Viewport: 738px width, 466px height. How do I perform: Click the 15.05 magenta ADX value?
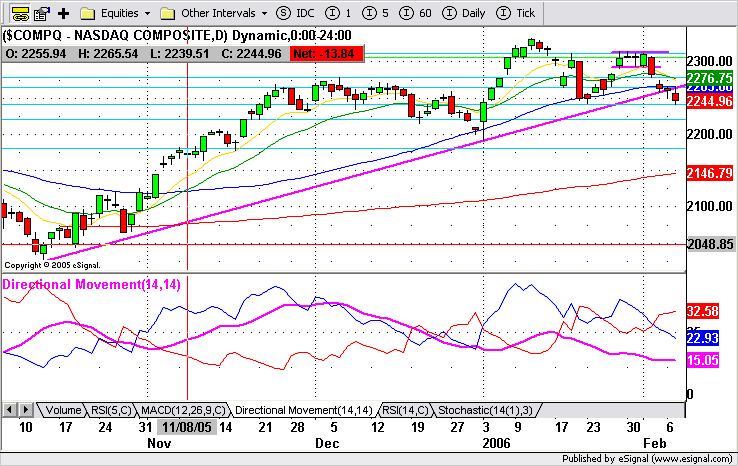coord(702,361)
